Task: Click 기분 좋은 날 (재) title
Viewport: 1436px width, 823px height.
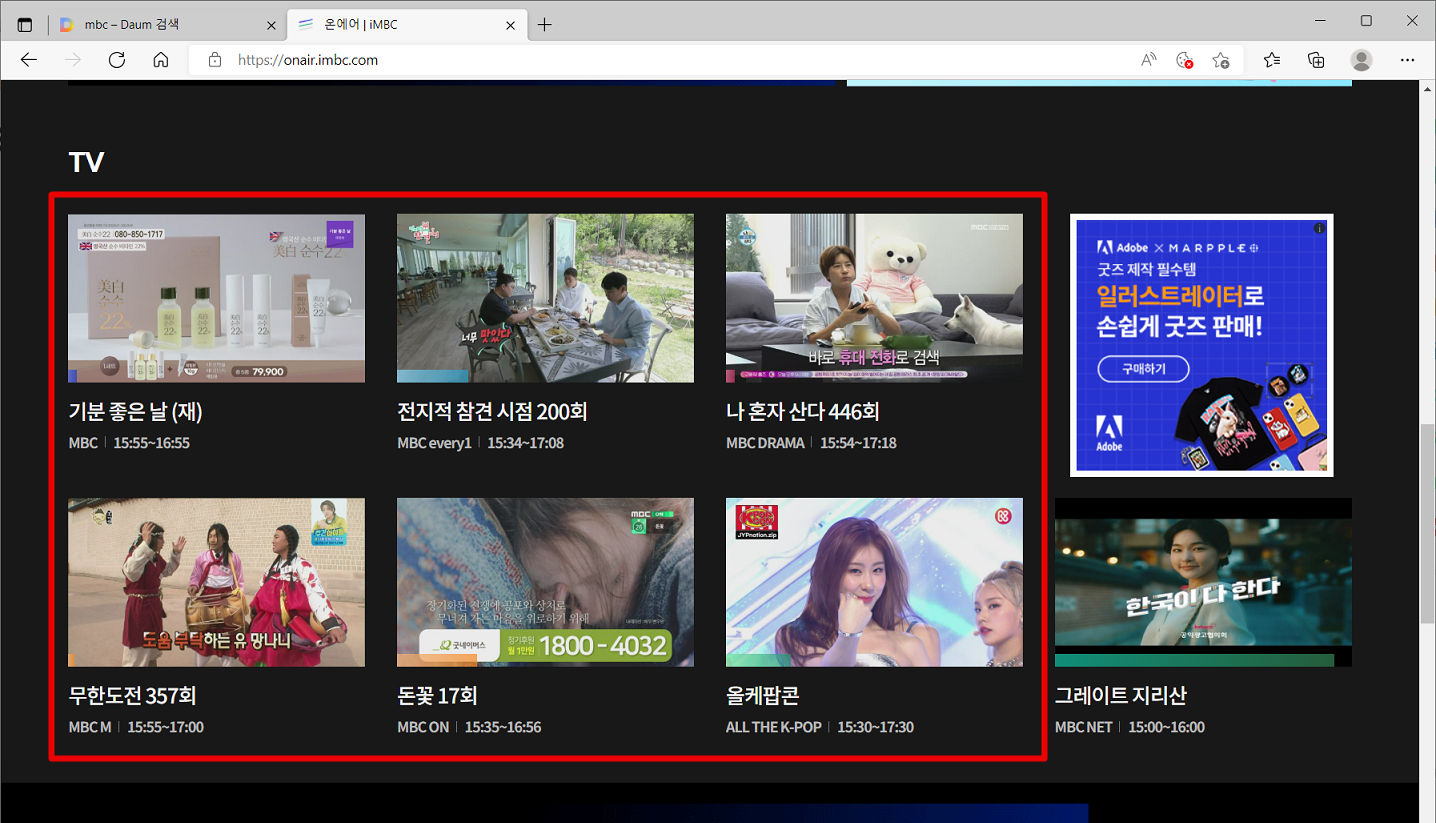Action: click(x=136, y=412)
